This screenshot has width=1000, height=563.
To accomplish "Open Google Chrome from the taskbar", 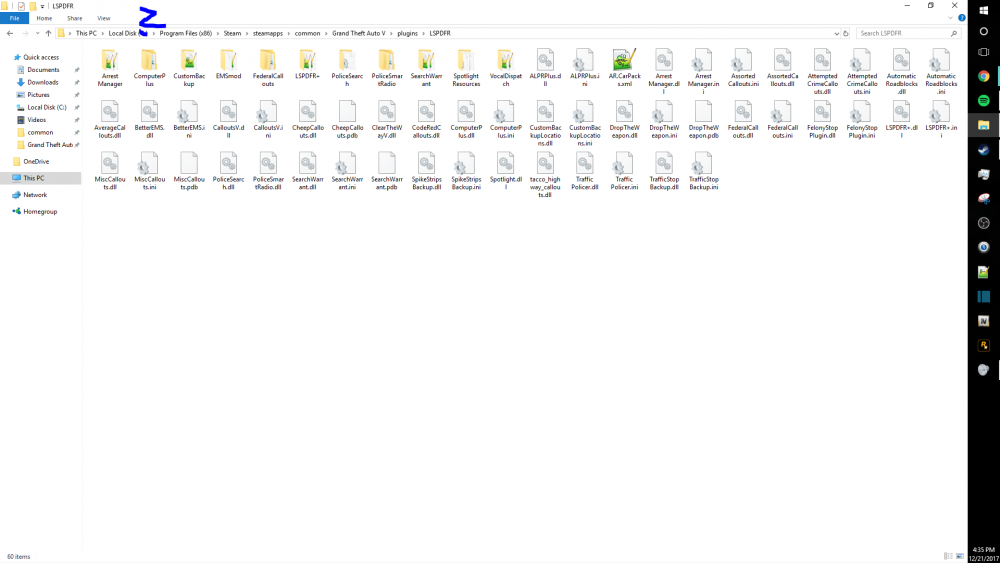I will pyautogui.click(x=983, y=76).
